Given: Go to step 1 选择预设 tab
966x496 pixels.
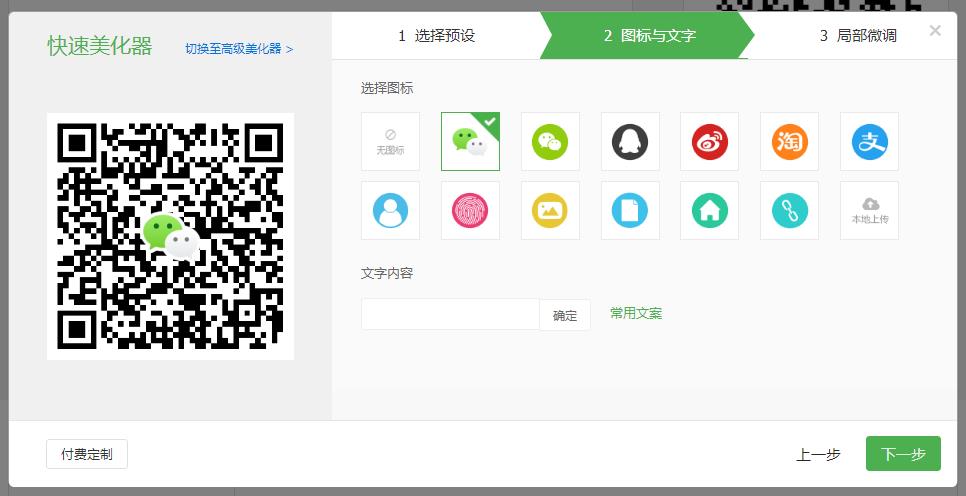Looking at the screenshot, I should tap(436, 36).
